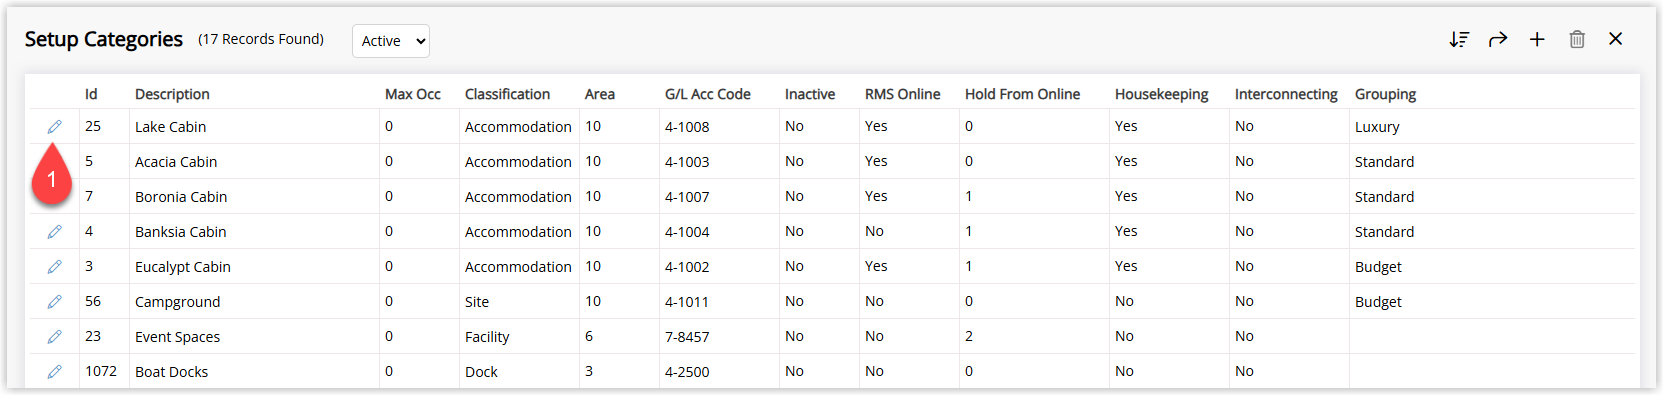Edit the Campground row pencil icon
Viewport: 1664px width, 396px height.
click(x=55, y=302)
